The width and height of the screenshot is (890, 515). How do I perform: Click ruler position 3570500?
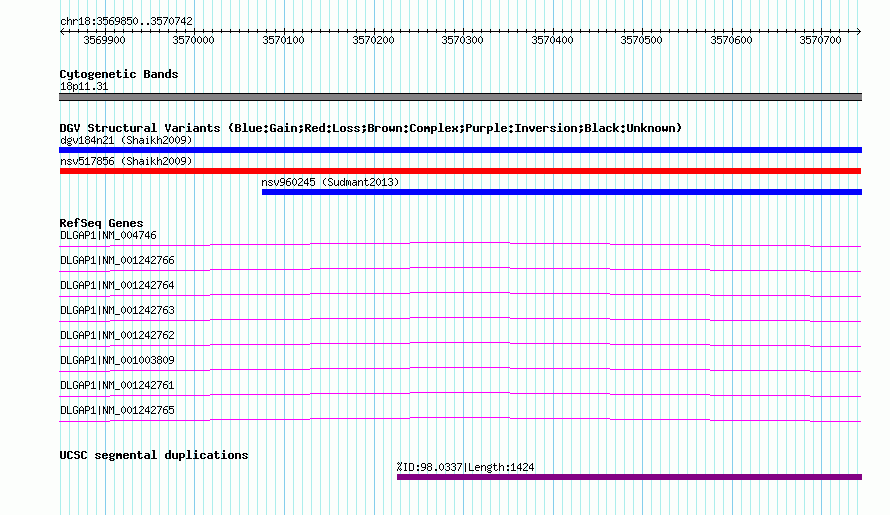[641, 40]
